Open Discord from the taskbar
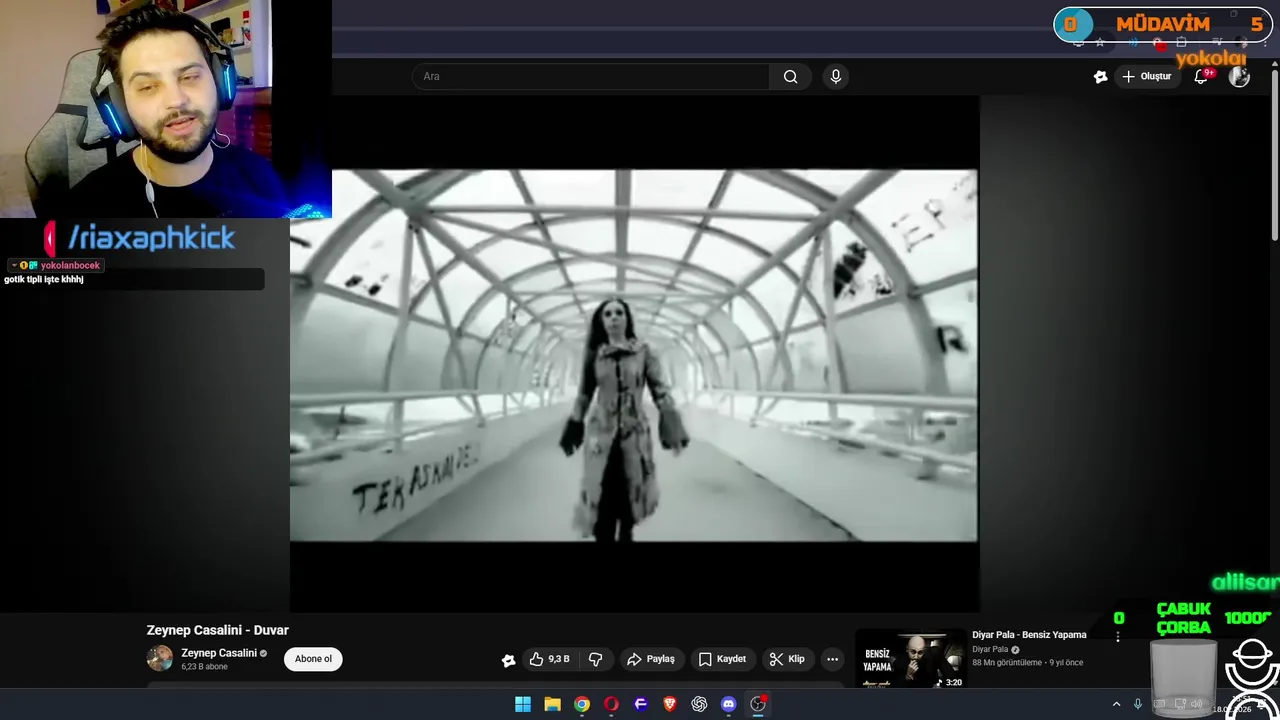The image size is (1280, 720). click(729, 704)
